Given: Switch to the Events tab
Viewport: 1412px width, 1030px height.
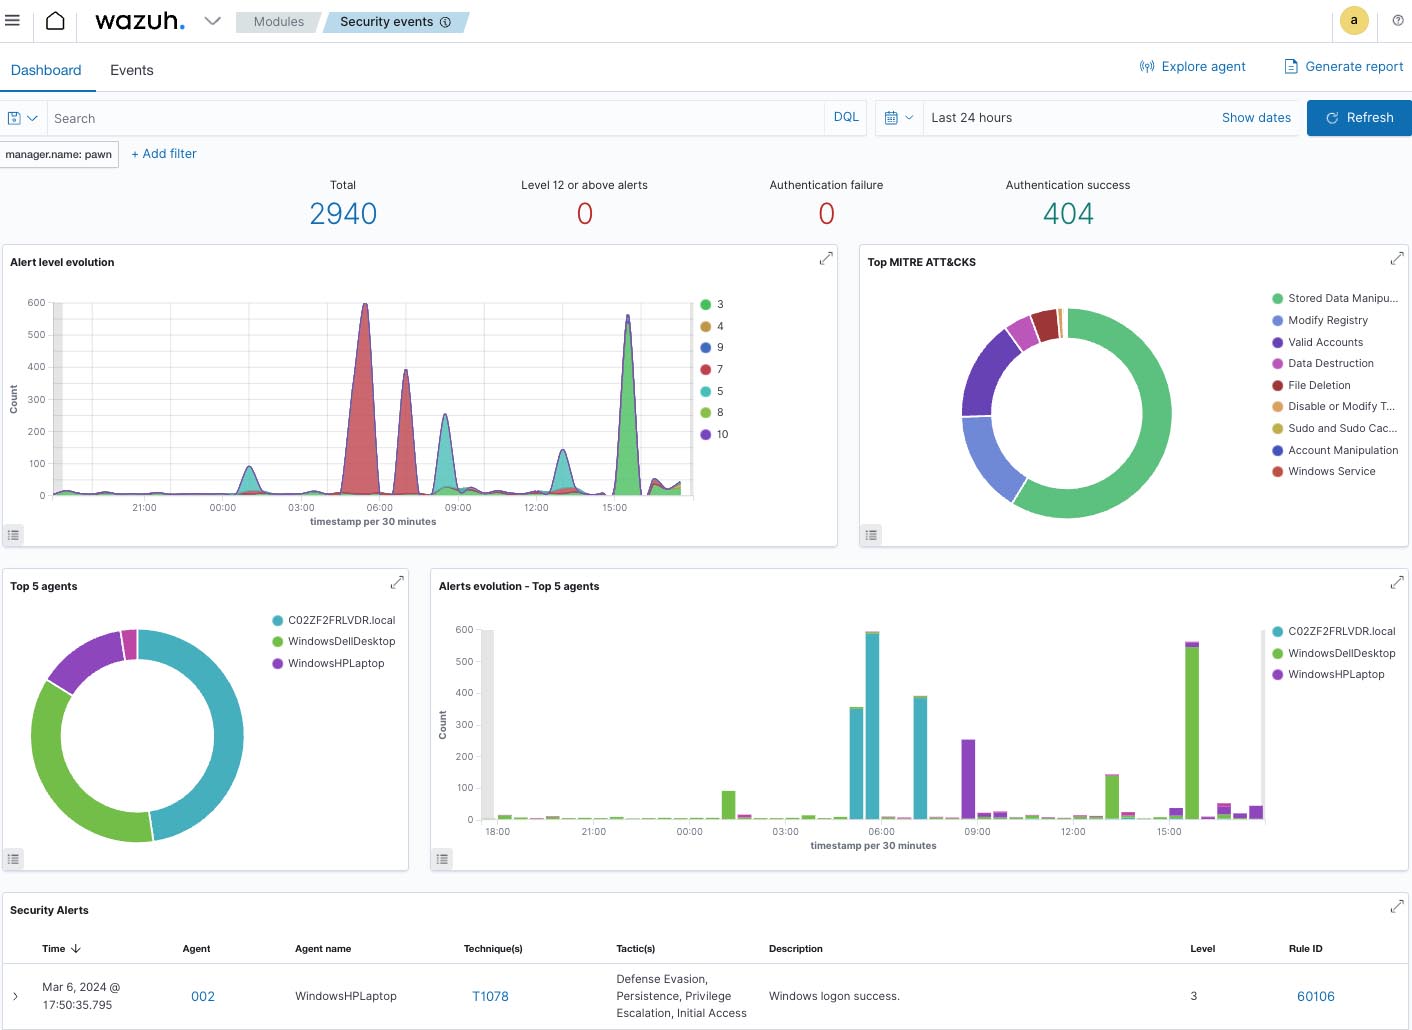Looking at the screenshot, I should pos(132,70).
